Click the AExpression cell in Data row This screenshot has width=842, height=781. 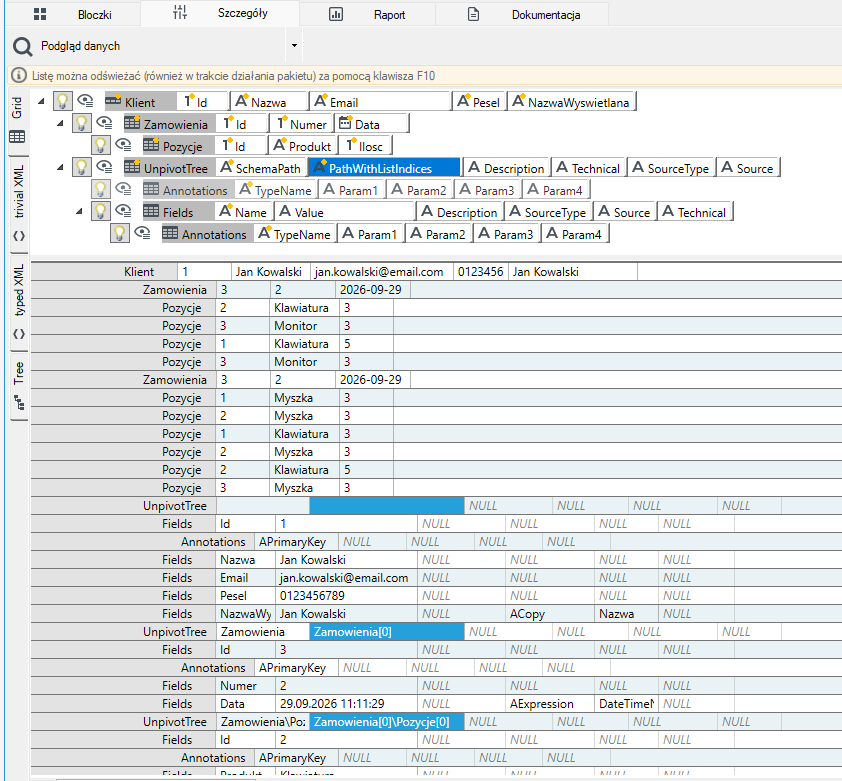550,704
